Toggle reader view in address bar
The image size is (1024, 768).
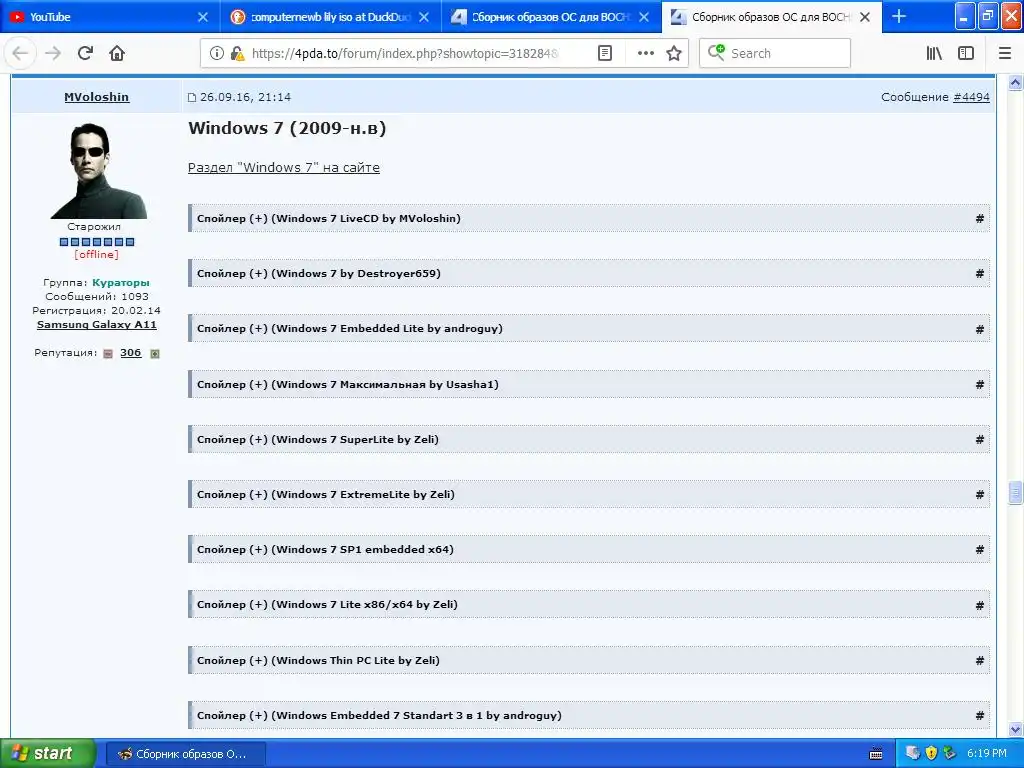605,54
